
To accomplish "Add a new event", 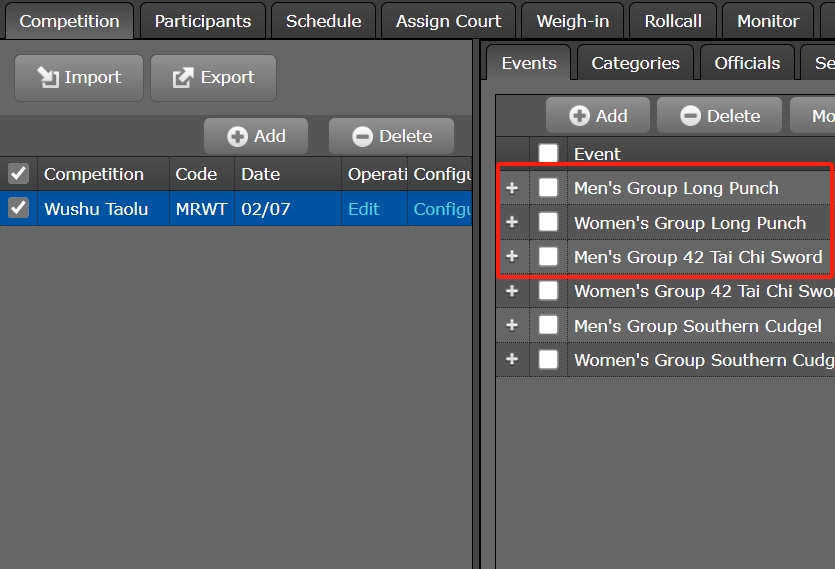I will tap(598, 116).
